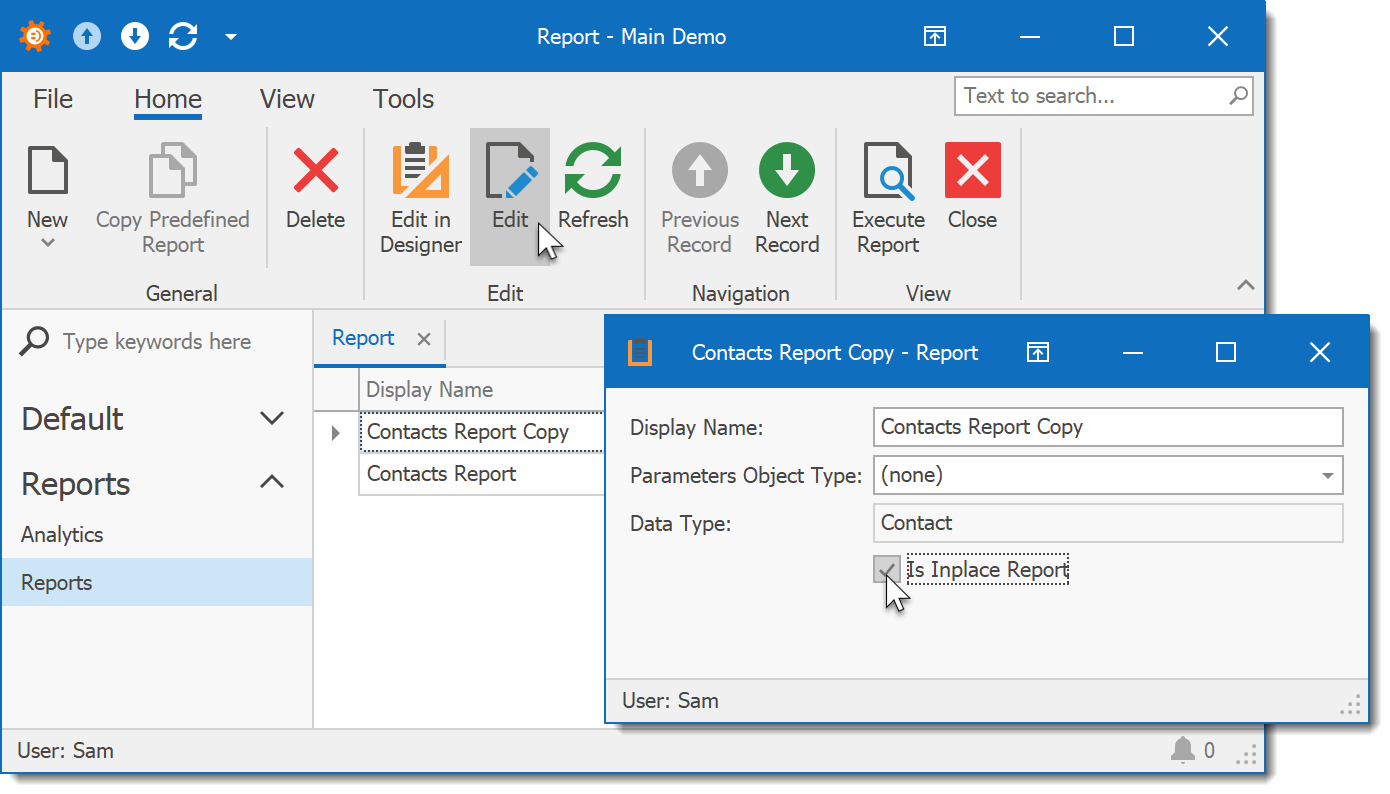Image resolution: width=1390 pixels, height=794 pixels.
Task: Click the Delete red X icon
Action: 315,171
